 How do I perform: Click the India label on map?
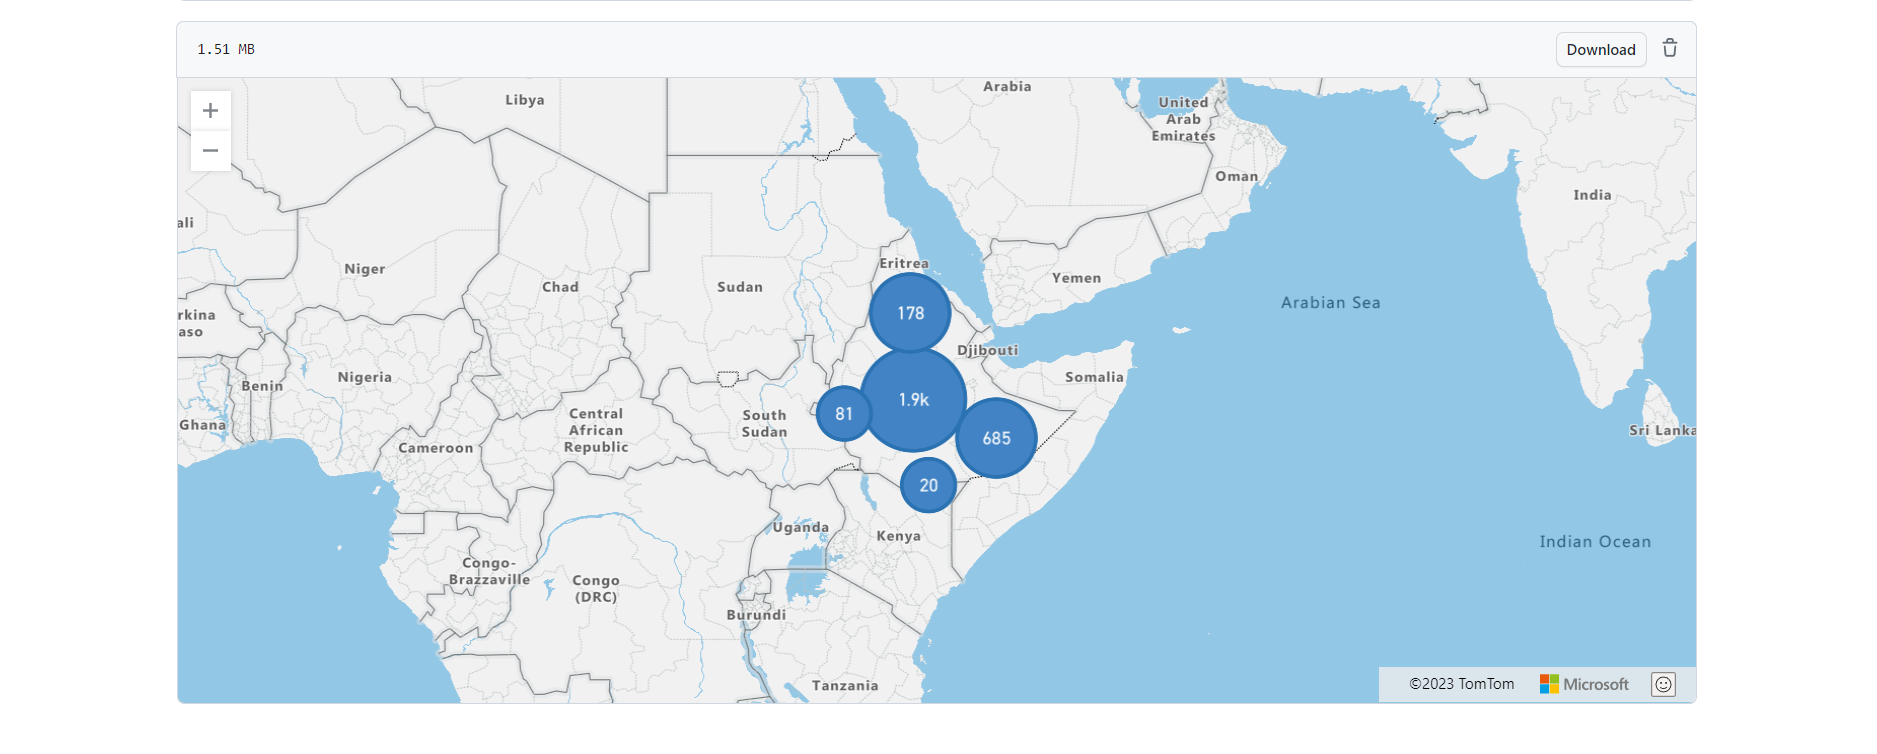click(x=1592, y=195)
